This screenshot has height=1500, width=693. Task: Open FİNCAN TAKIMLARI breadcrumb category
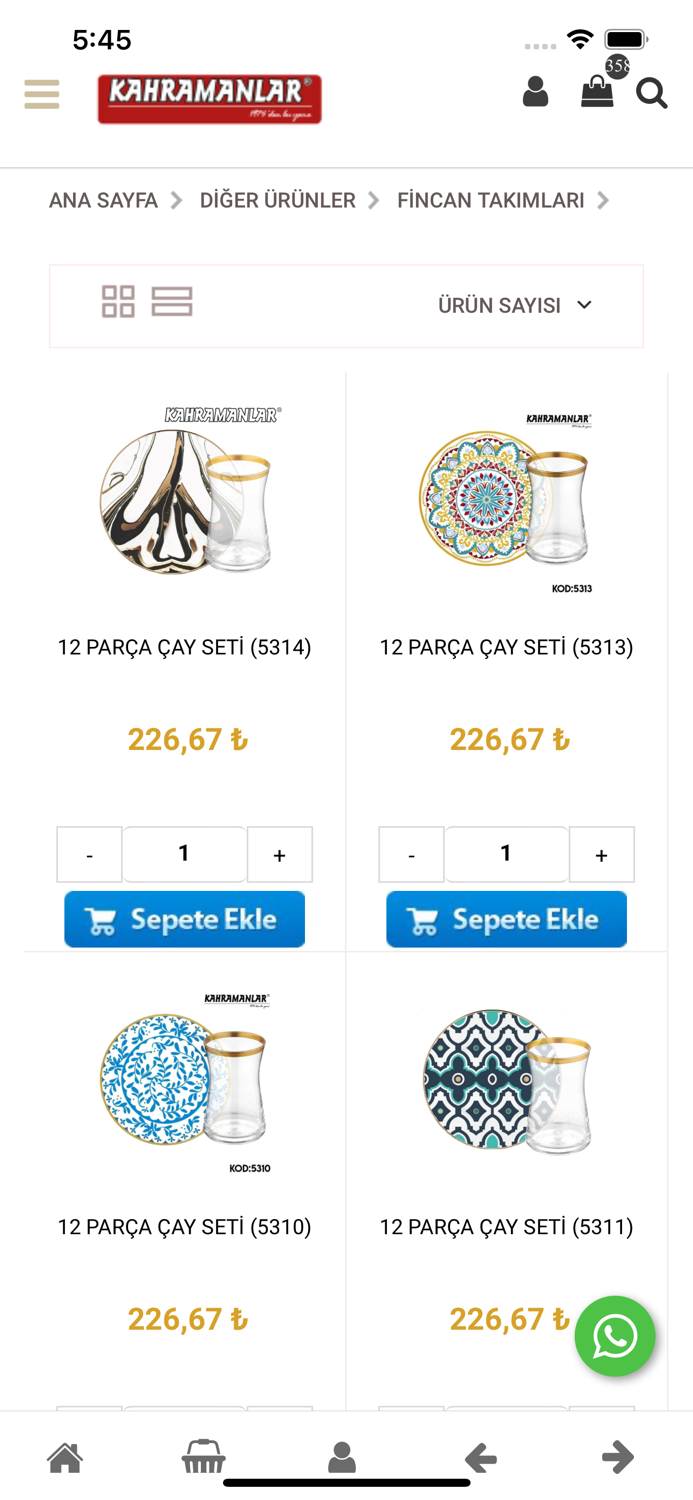(x=490, y=200)
